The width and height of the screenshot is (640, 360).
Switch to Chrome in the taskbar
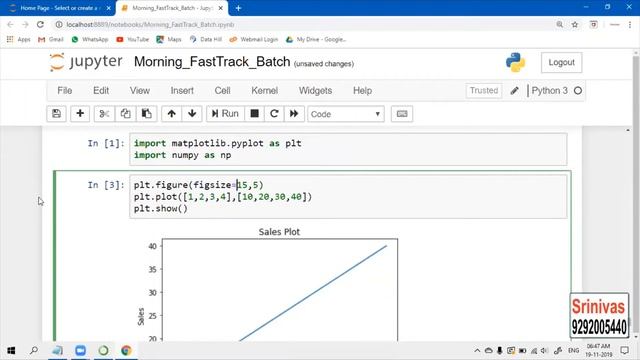point(126,351)
